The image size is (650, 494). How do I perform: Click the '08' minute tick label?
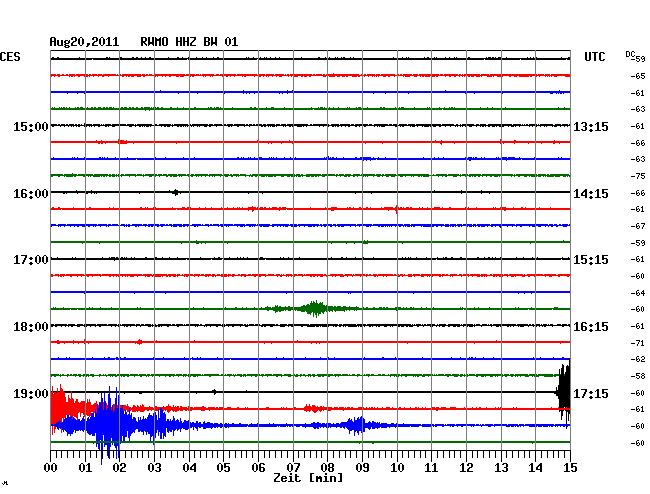point(327,467)
